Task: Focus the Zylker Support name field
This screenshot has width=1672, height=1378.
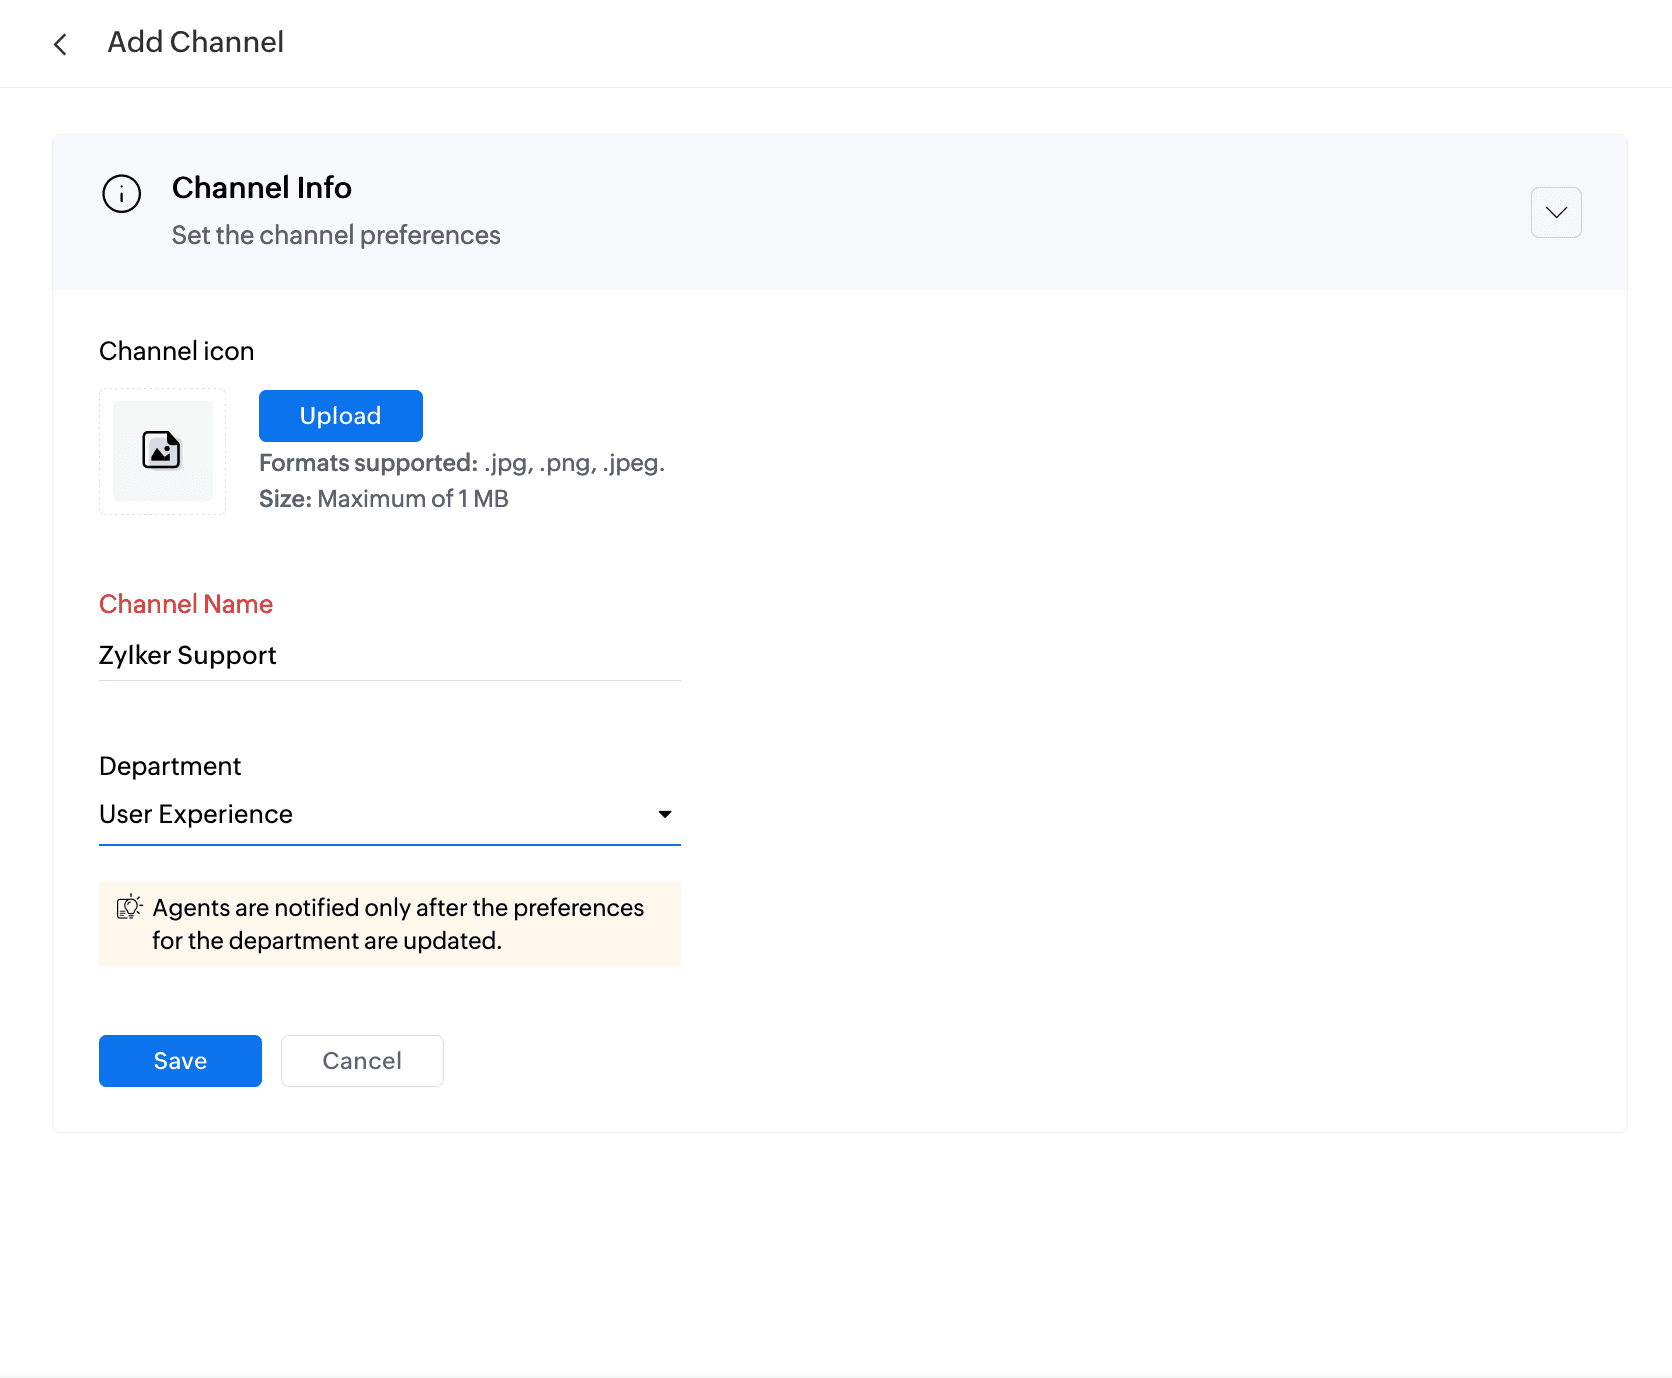Action: tap(389, 655)
